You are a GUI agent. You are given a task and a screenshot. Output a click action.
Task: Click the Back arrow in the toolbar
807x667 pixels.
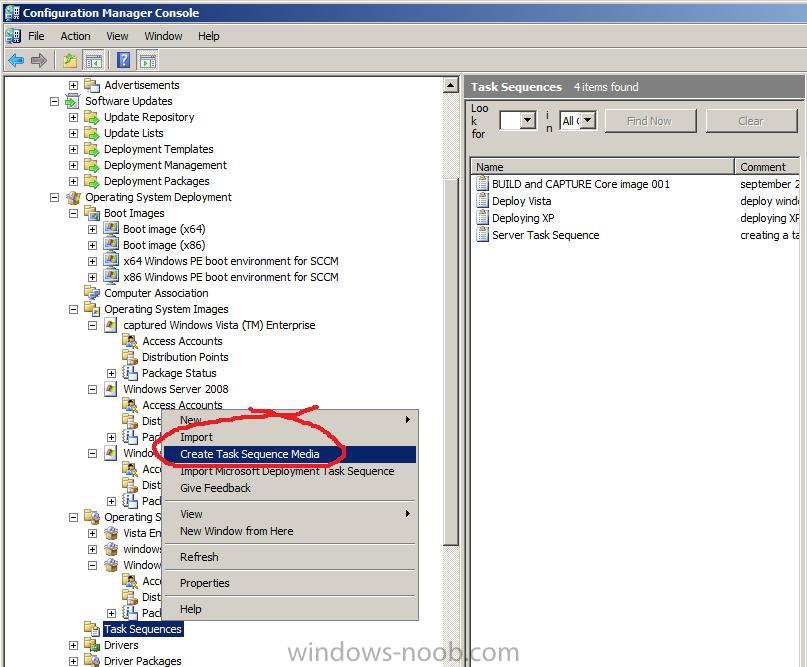tap(16, 61)
